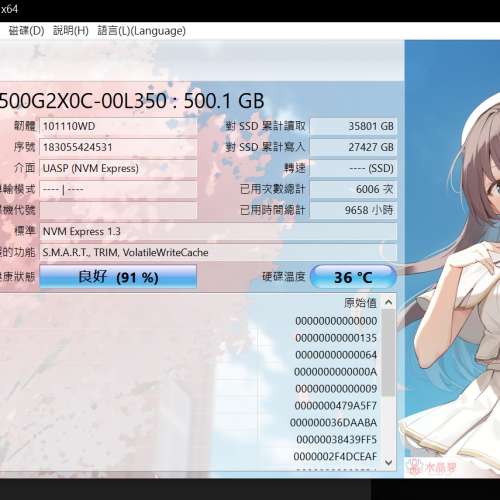Click the 良好 (91 %) health status button

coord(118,277)
